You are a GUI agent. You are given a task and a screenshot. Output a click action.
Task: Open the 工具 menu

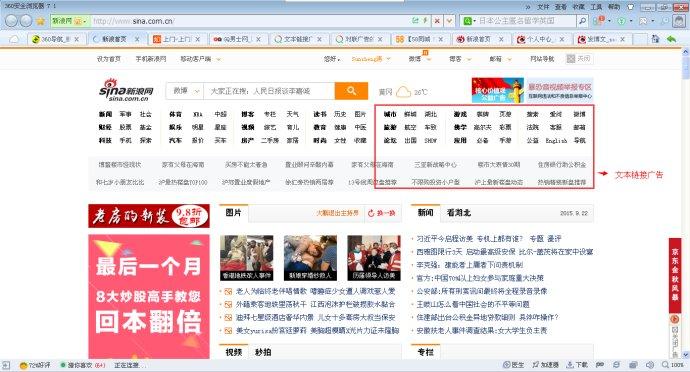[596, 7]
